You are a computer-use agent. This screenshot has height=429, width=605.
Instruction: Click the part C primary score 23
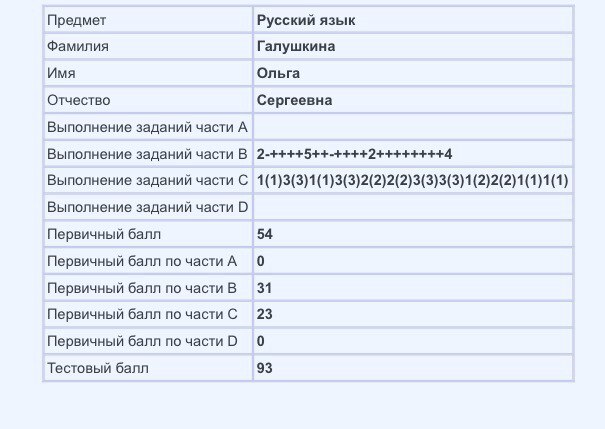point(265,314)
